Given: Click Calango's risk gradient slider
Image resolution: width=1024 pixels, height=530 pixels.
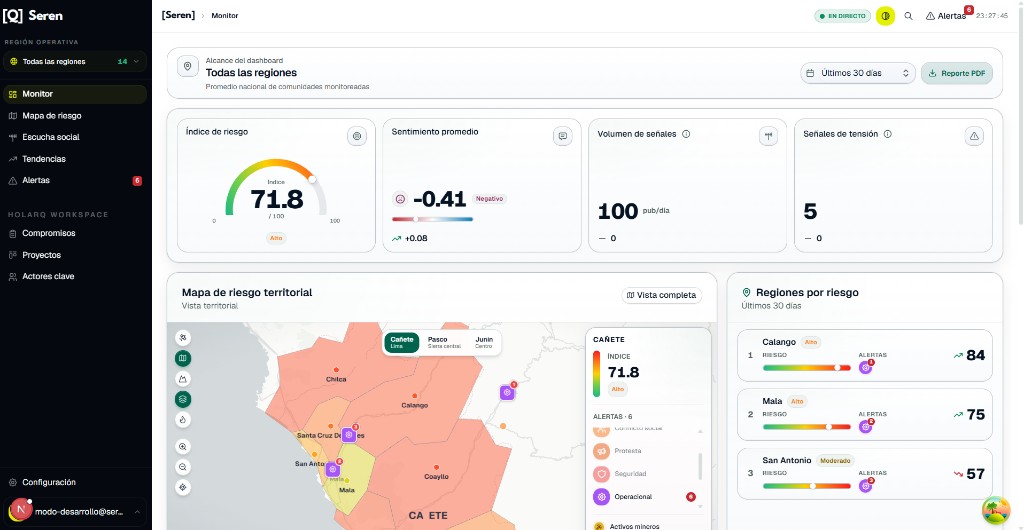Looking at the screenshot, I should [x=807, y=367].
